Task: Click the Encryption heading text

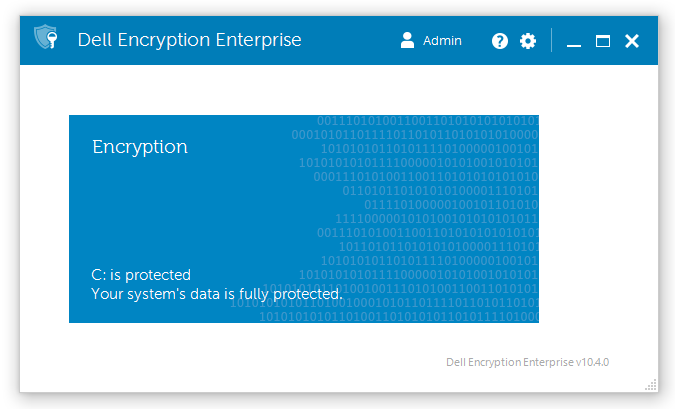Action: tap(140, 147)
